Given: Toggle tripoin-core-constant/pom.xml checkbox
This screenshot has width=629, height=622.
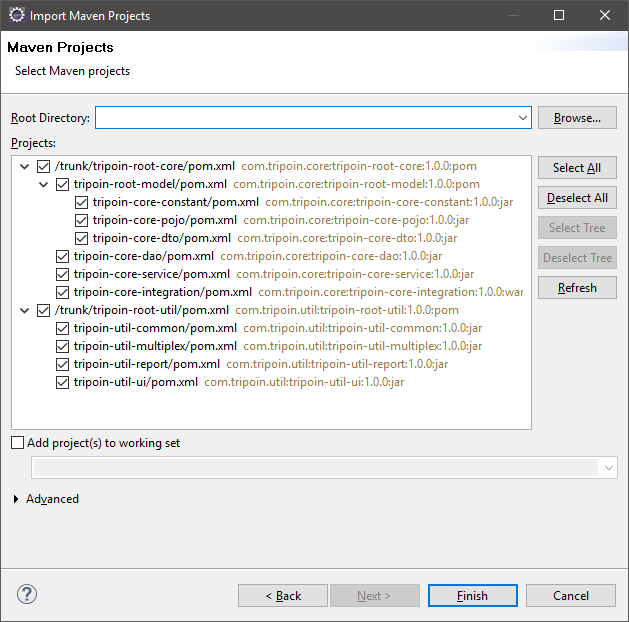Looking at the screenshot, I should [81, 202].
